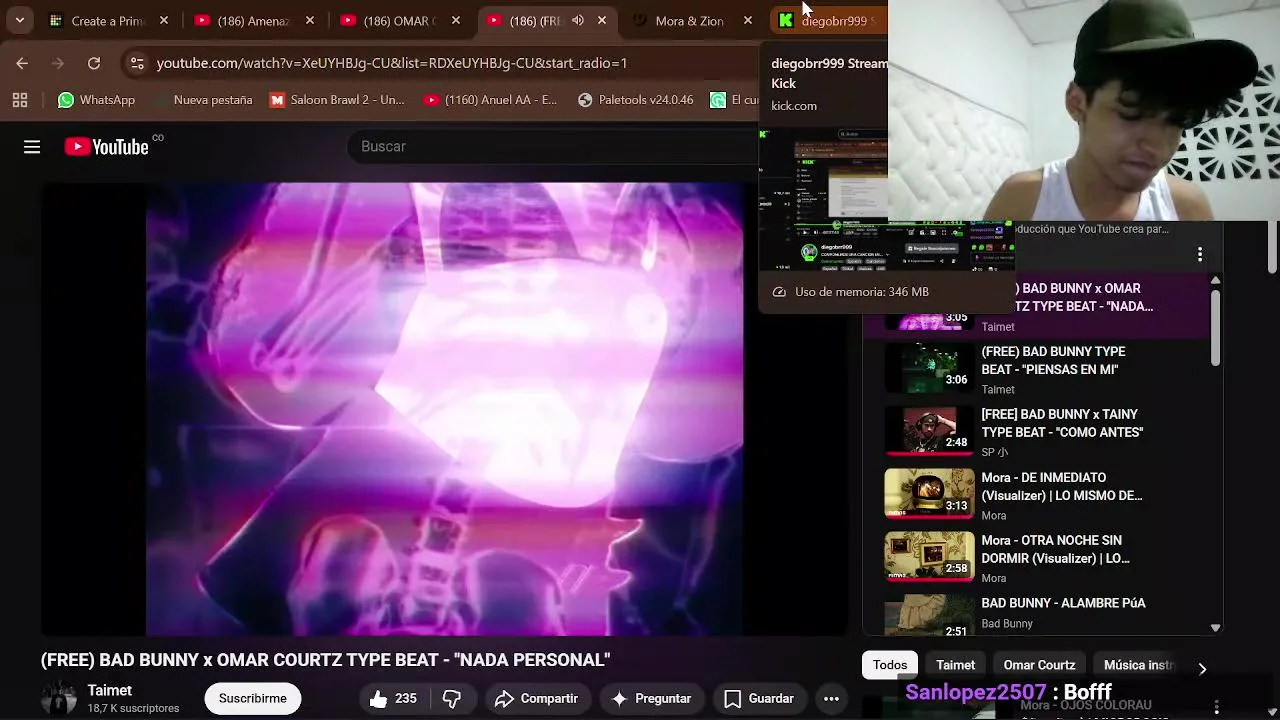Click the 18,7 K suscriptores text
Image resolution: width=1280 pixels, height=720 pixels.
pos(133,708)
